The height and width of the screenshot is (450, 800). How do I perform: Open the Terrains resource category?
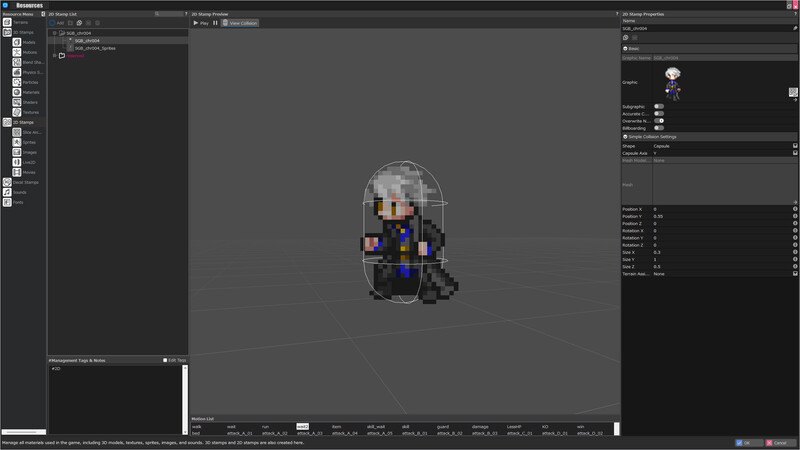[16, 22]
